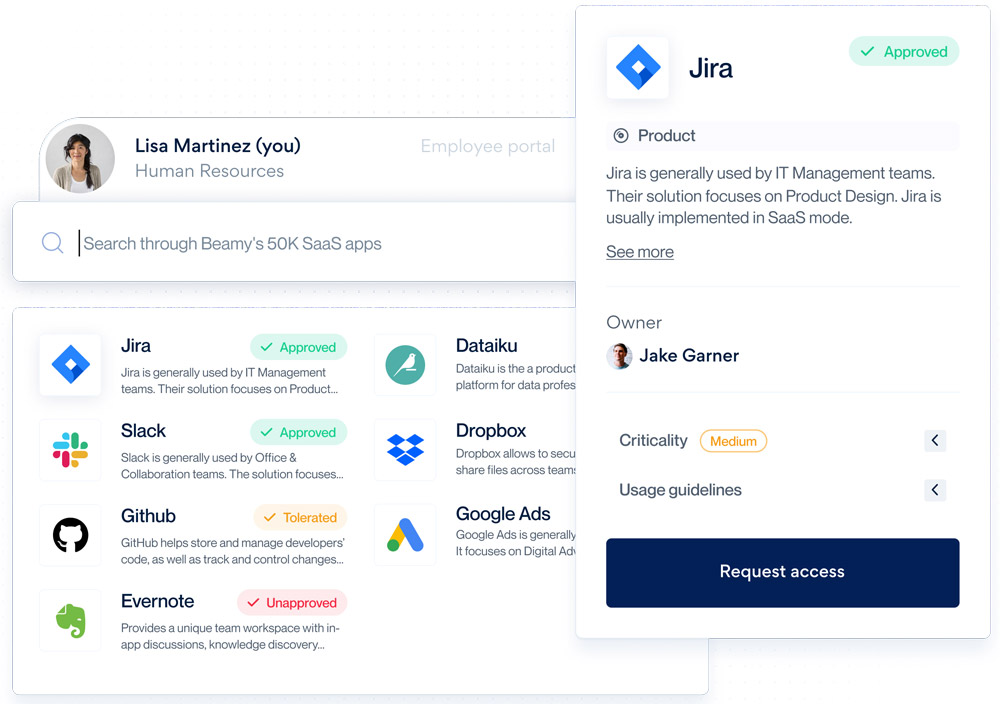Open the See more link
This screenshot has height=704, width=1000.
click(640, 252)
